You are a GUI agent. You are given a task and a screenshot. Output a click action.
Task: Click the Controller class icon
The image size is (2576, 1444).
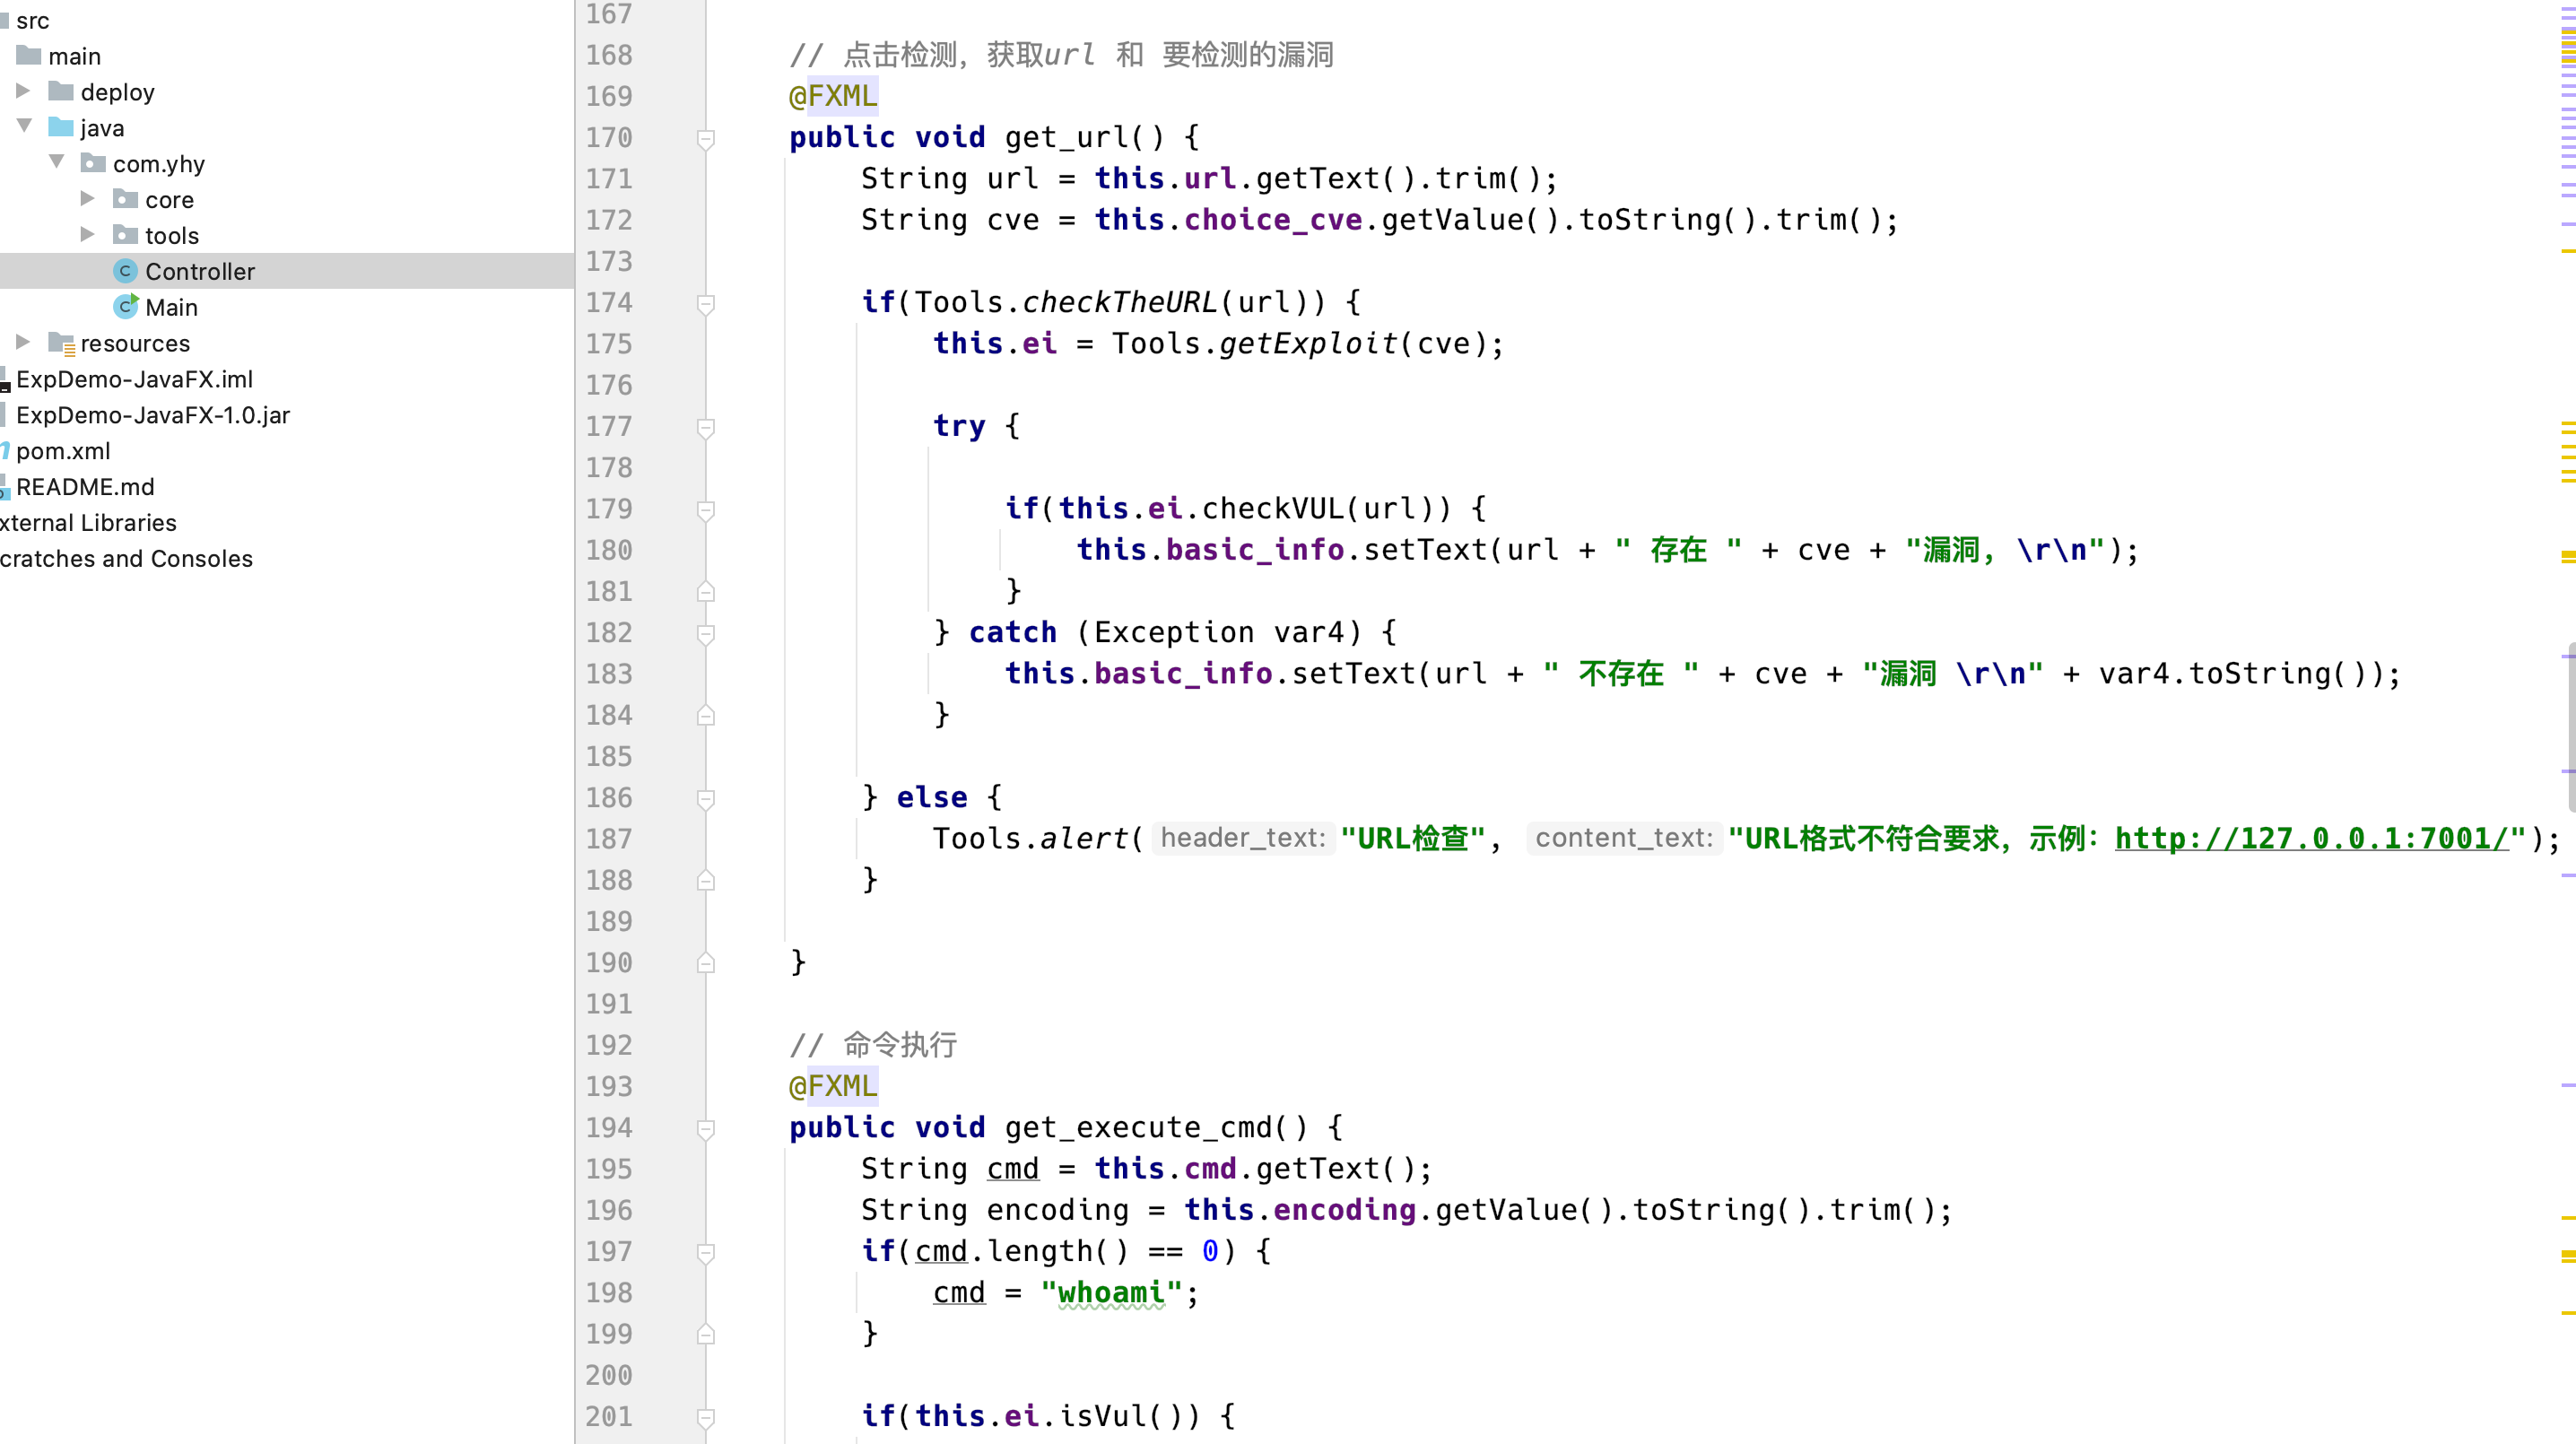(x=125, y=271)
